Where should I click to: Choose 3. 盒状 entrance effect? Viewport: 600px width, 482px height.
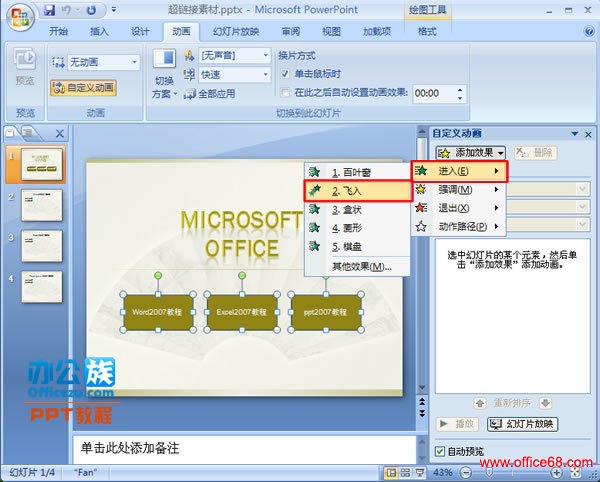click(357, 209)
